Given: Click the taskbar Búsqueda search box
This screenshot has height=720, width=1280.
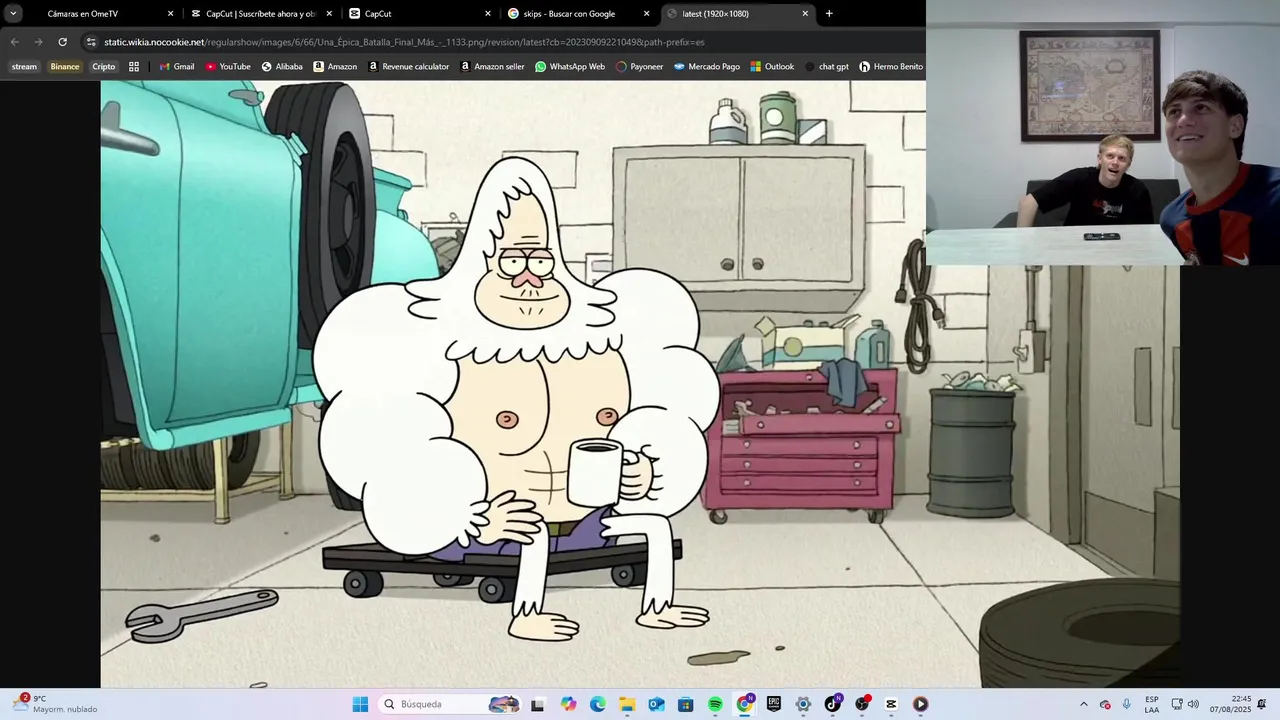Looking at the screenshot, I should click(x=451, y=704).
